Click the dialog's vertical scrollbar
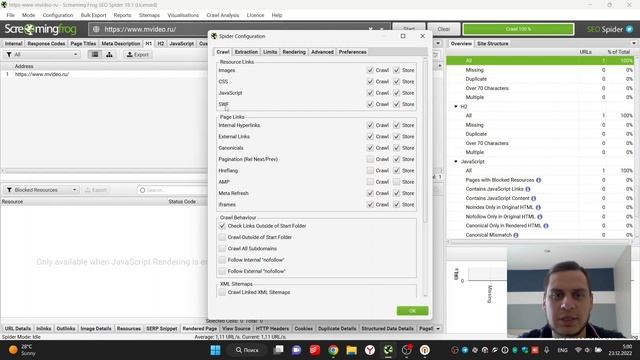This screenshot has height=360, width=640. [425, 141]
